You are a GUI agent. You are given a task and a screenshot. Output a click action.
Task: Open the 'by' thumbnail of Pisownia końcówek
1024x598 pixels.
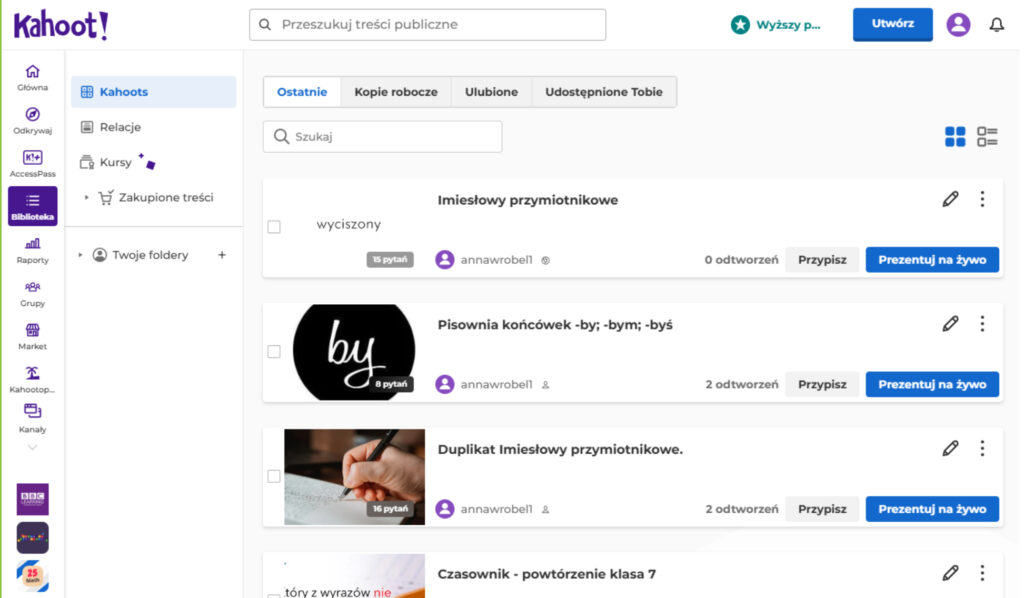tap(354, 352)
